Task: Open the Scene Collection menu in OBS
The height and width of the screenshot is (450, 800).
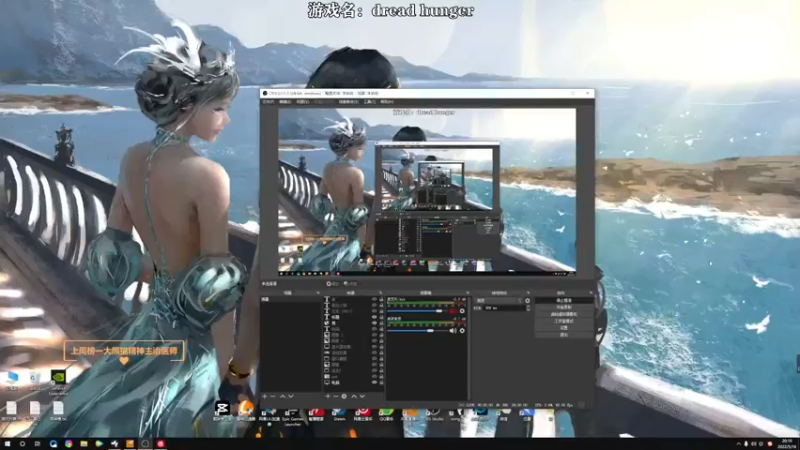Action: point(349,102)
